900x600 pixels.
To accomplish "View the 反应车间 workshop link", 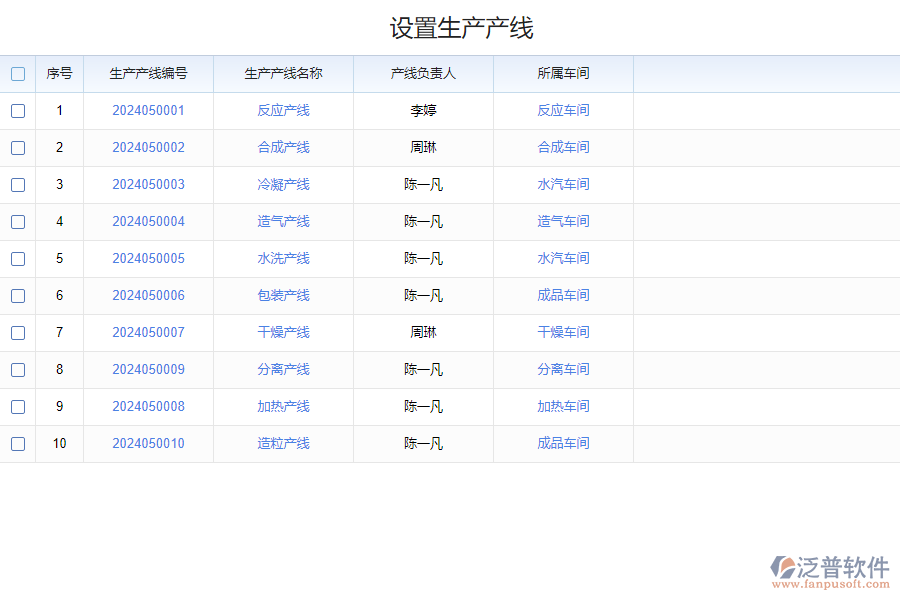I will 562,110.
